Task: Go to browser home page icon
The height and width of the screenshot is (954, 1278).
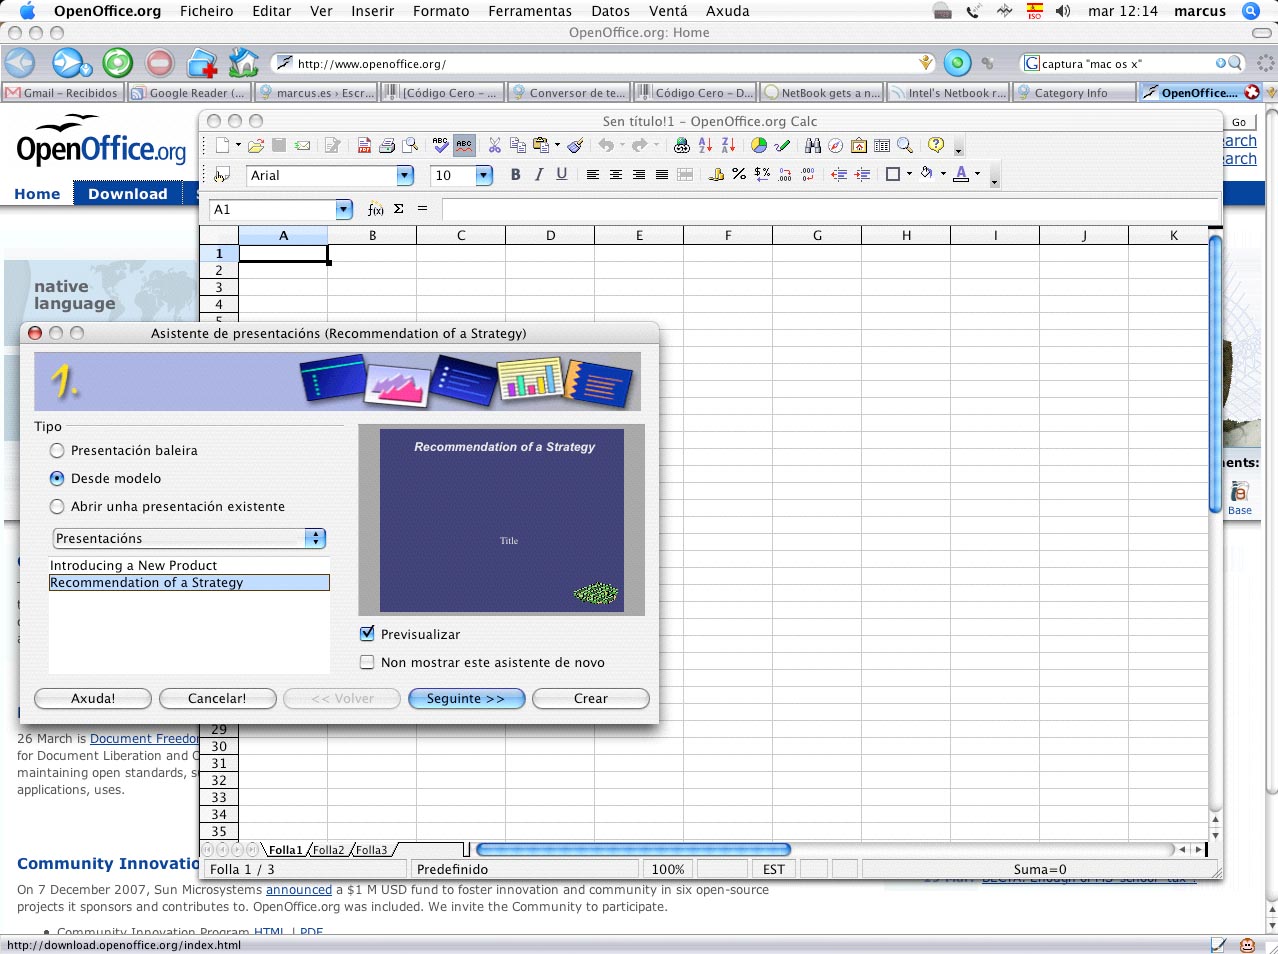Action: (243, 63)
